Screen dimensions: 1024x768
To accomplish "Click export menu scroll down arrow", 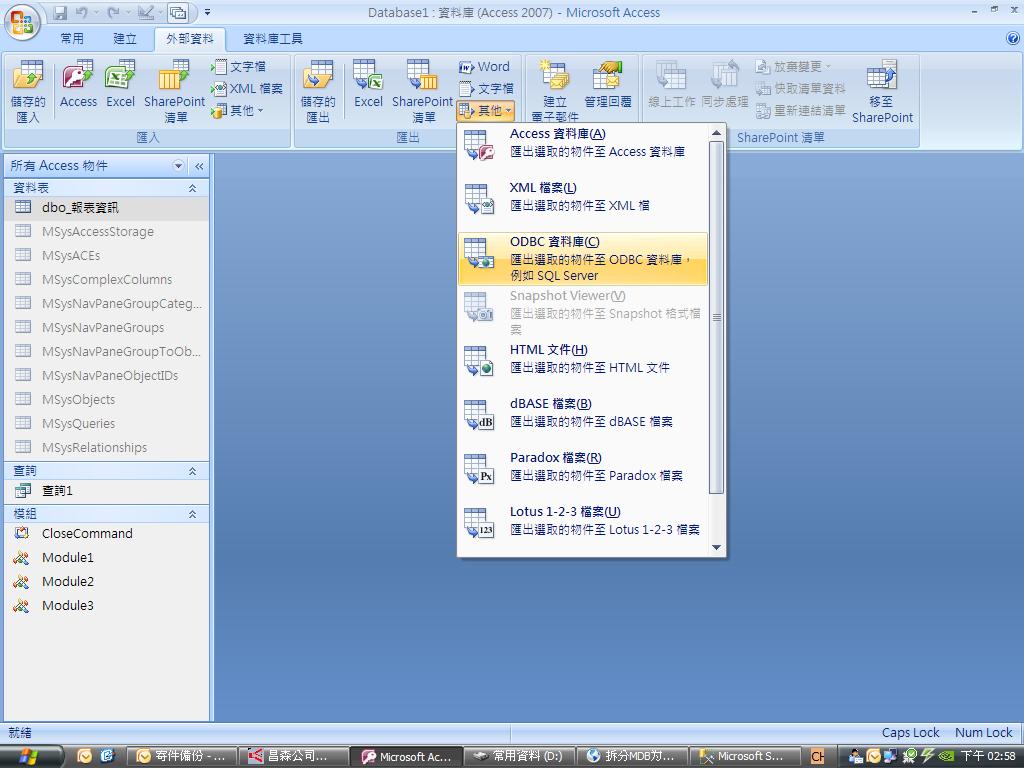I will pyautogui.click(x=716, y=547).
